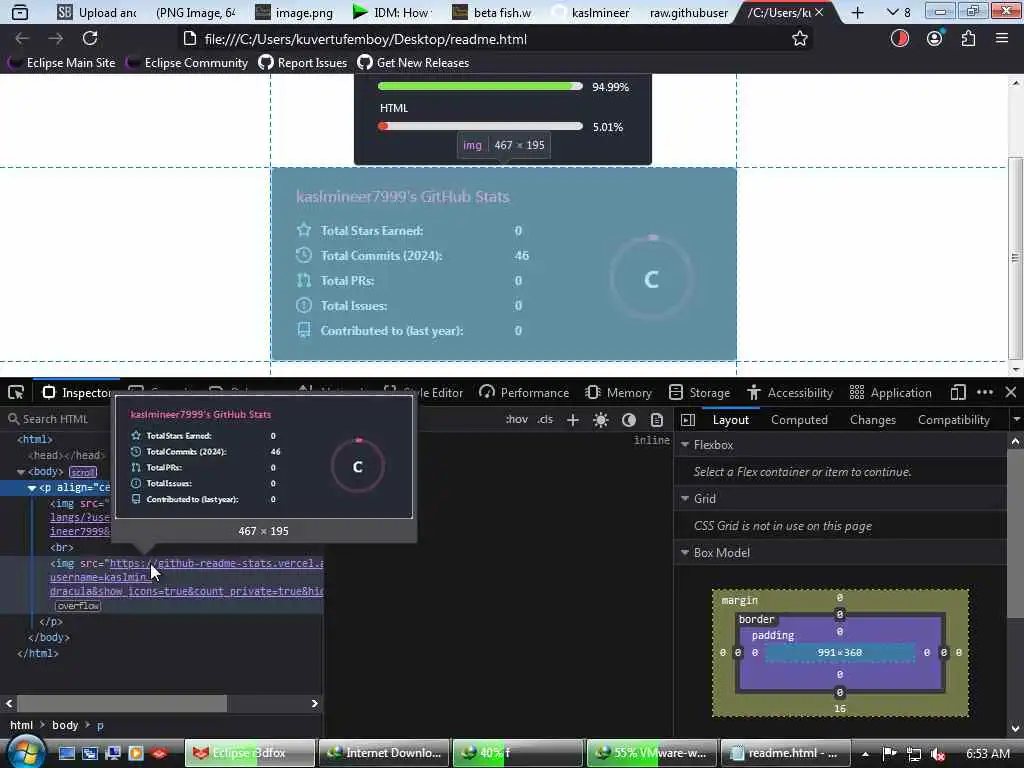
Task: Toggle print media simulation icon
Action: (x=657, y=420)
